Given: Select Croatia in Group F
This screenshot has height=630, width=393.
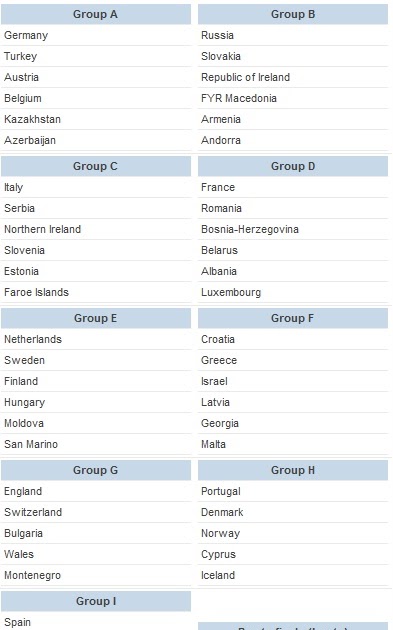Looking at the screenshot, I should point(218,339).
